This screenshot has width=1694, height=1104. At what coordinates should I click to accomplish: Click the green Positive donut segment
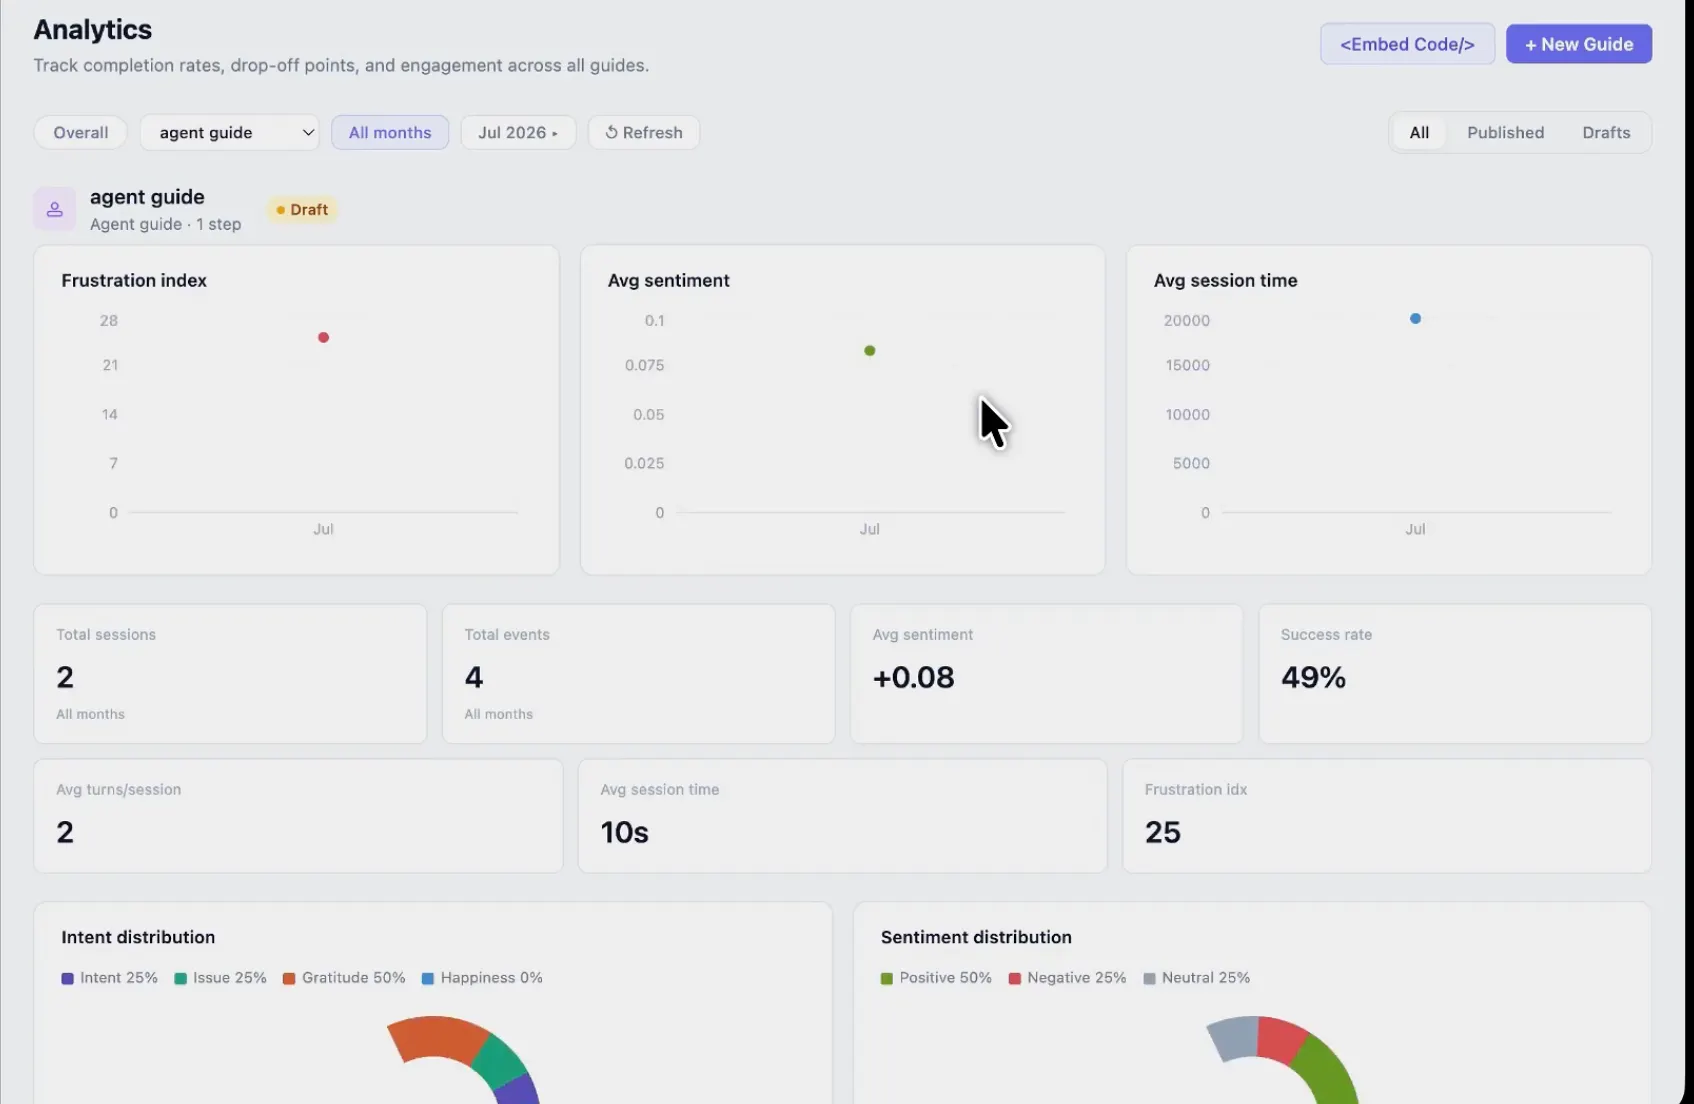tap(1332, 1072)
